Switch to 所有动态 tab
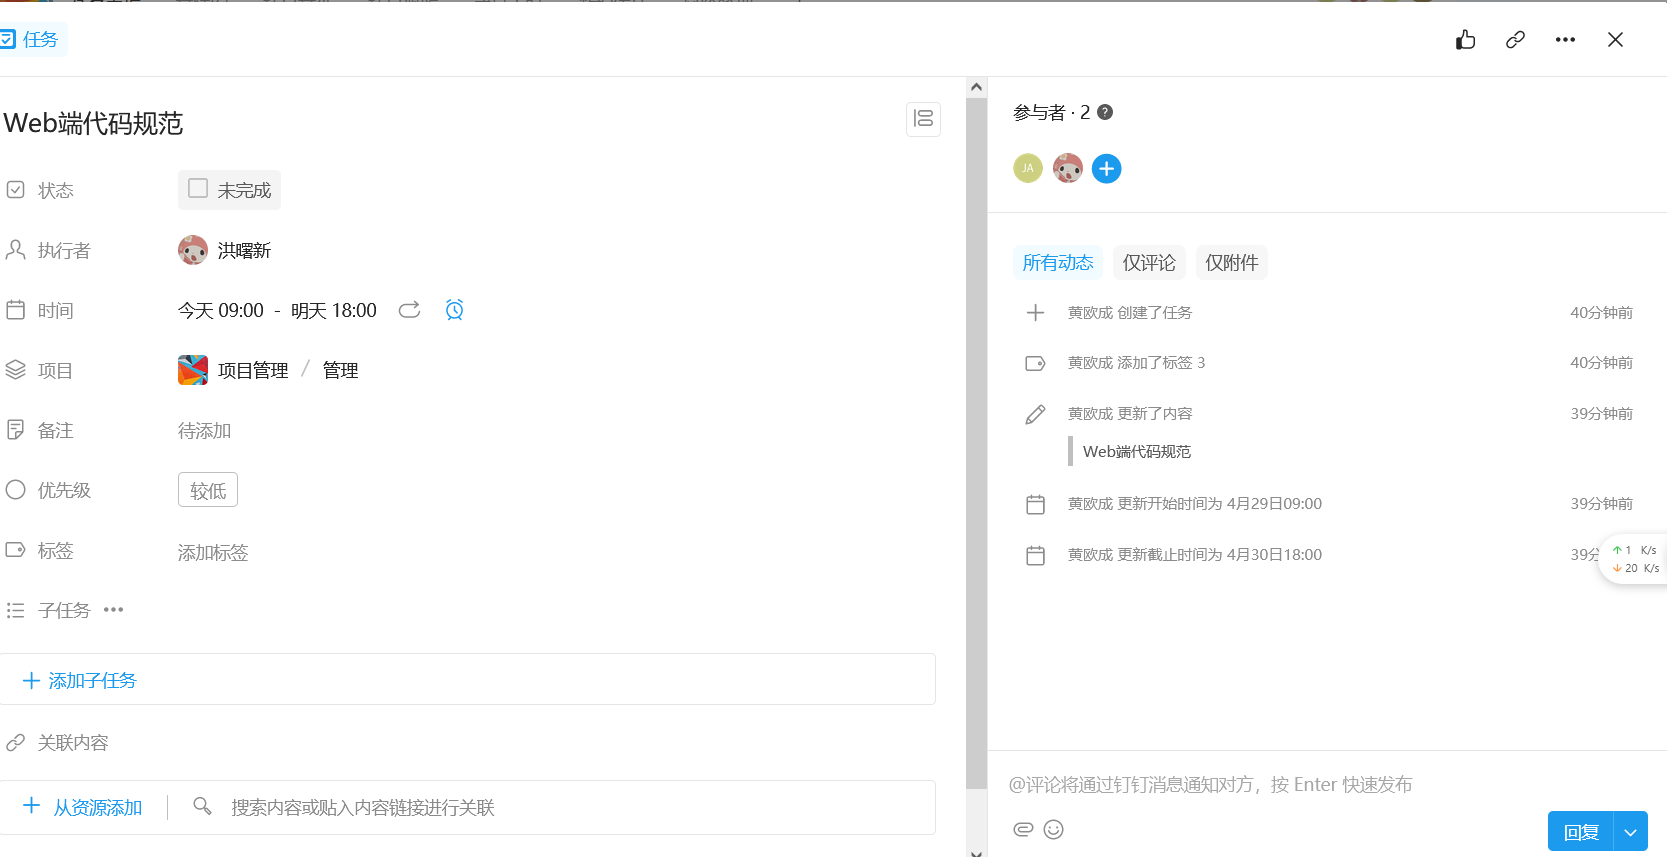The image size is (1667, 857). pyautogui.click(x=1058, y=263)
